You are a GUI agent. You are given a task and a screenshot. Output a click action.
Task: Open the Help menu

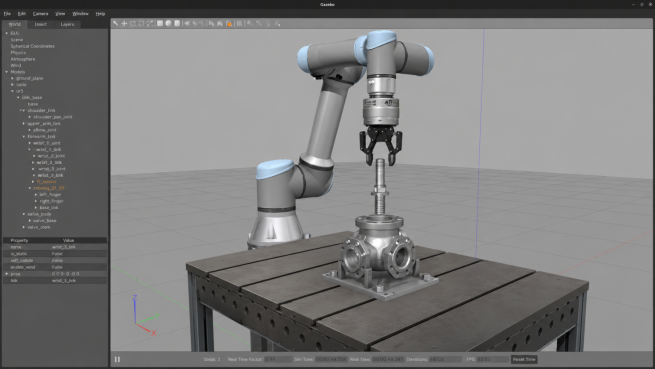point(100,14)
